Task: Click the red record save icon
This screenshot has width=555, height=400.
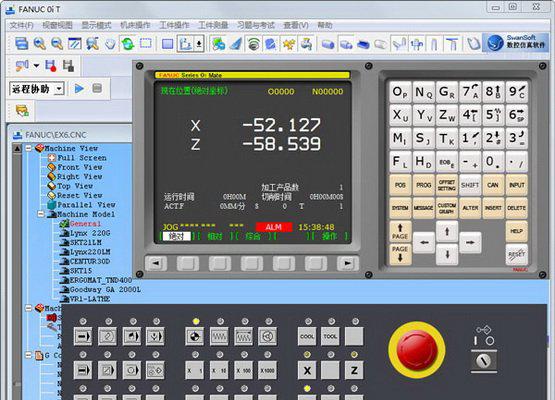Action: [x=51, y=65]
